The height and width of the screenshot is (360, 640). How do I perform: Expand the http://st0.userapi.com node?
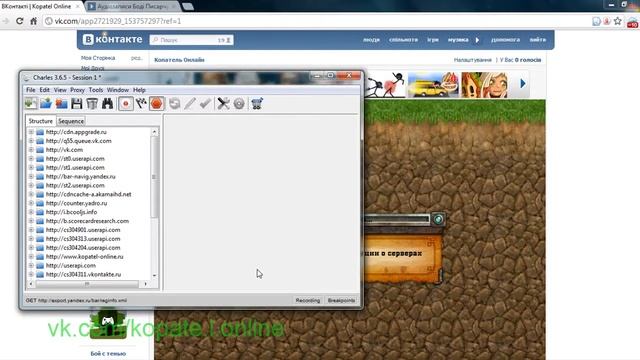click(x=31, y=159)
